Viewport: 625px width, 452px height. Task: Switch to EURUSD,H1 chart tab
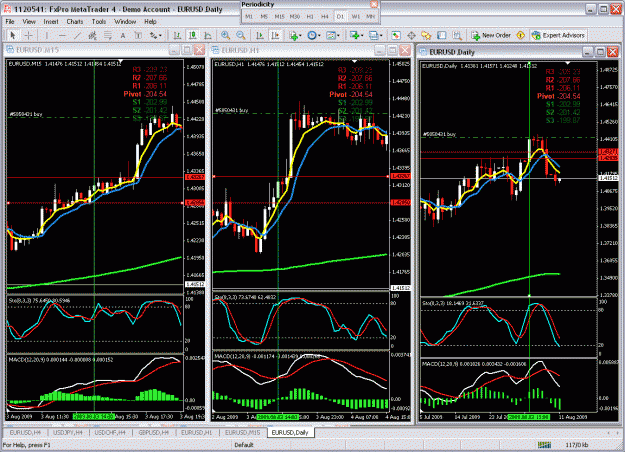pos(197,432)
